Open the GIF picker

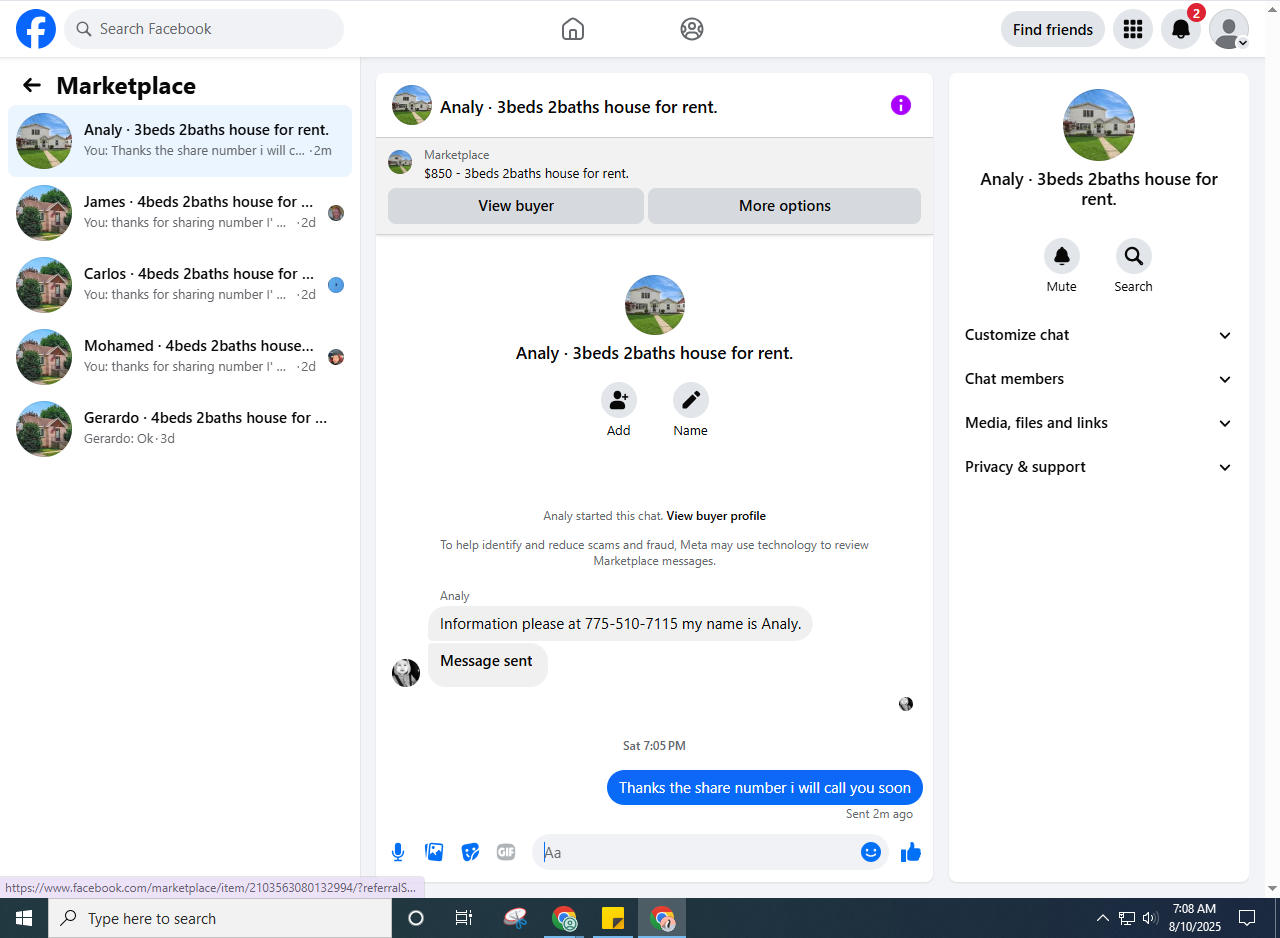point(506,852)
